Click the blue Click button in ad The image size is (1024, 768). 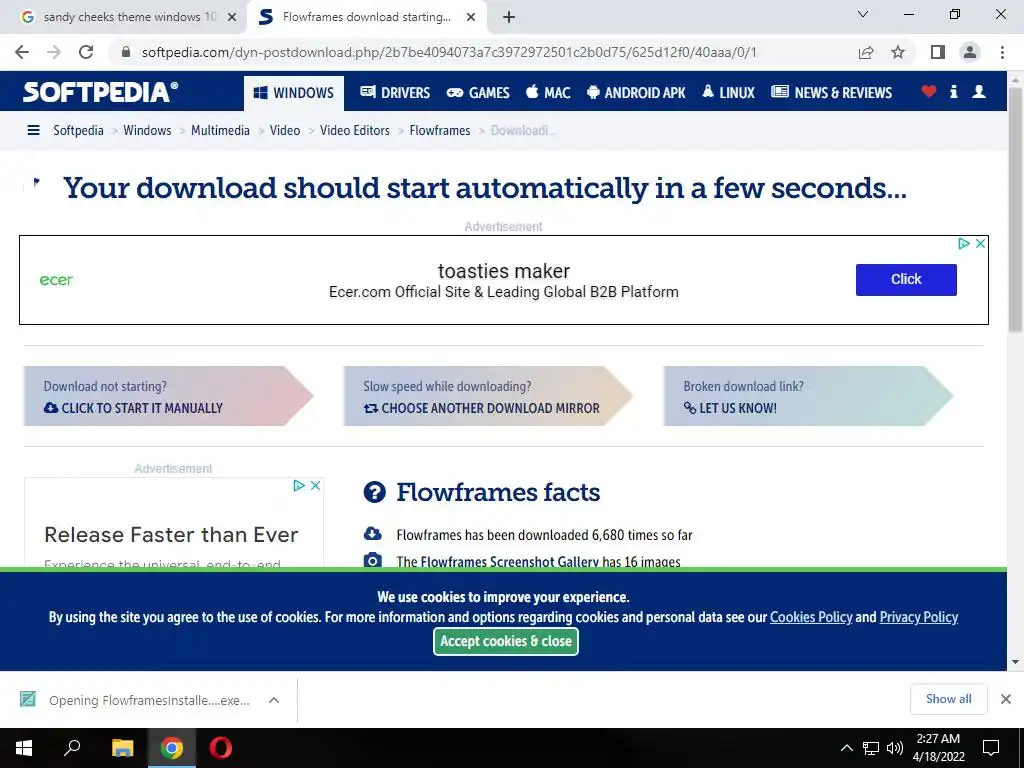point(906,280)
